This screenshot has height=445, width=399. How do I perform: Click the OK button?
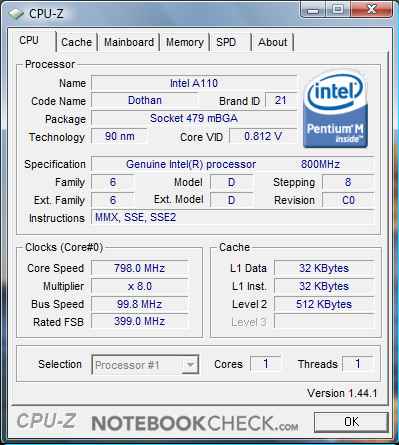point(351,422)
